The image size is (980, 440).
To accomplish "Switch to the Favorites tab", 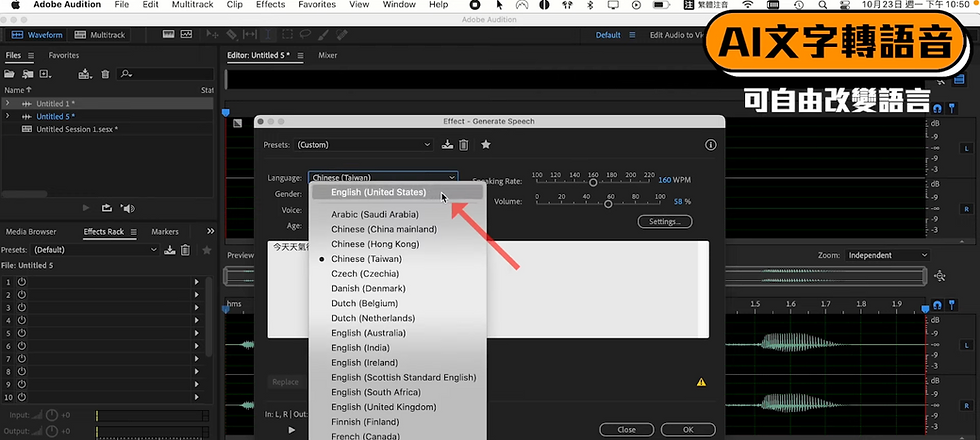I will coord(64,55).
